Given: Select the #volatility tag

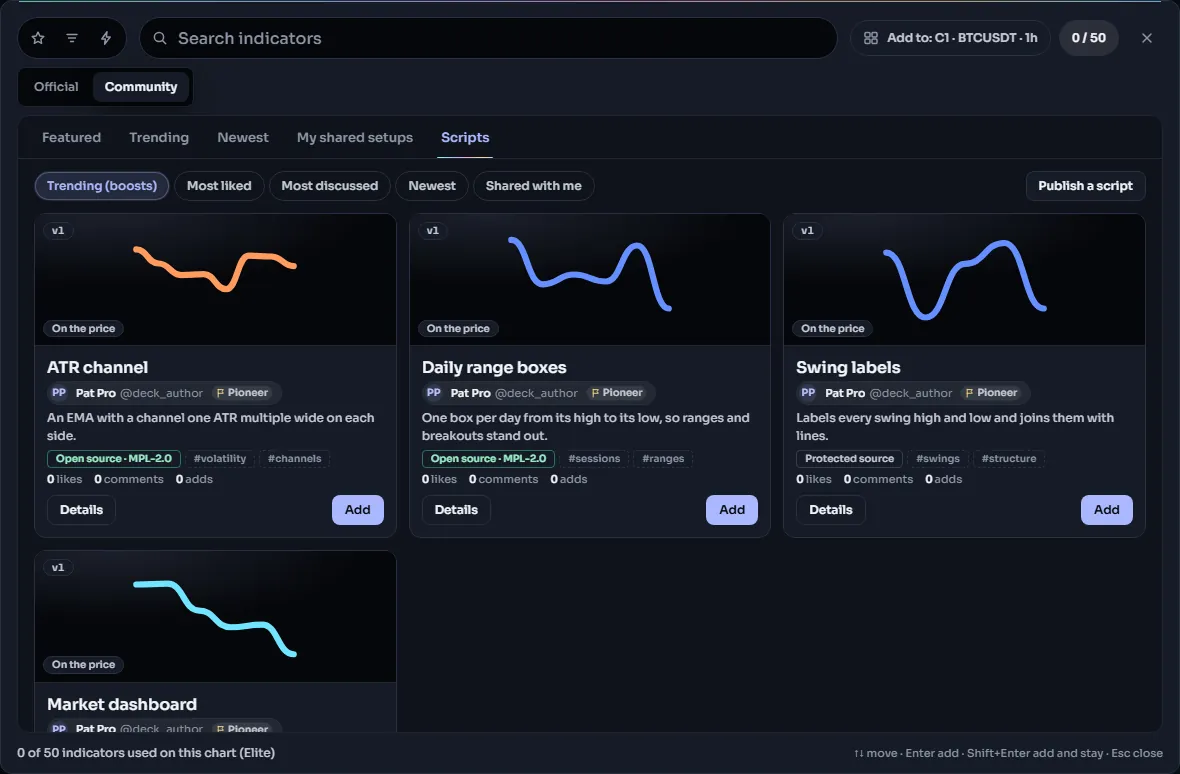Looking at the screenshot, I should pos(220,459).
